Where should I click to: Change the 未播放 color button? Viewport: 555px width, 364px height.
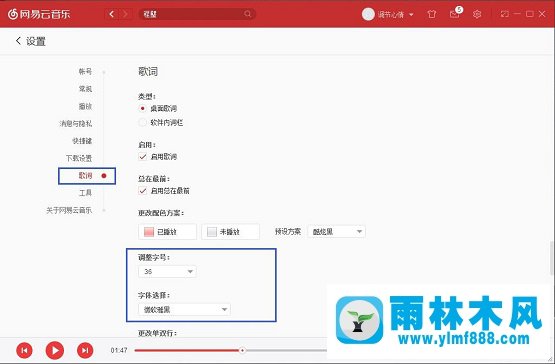coord(230,232)
